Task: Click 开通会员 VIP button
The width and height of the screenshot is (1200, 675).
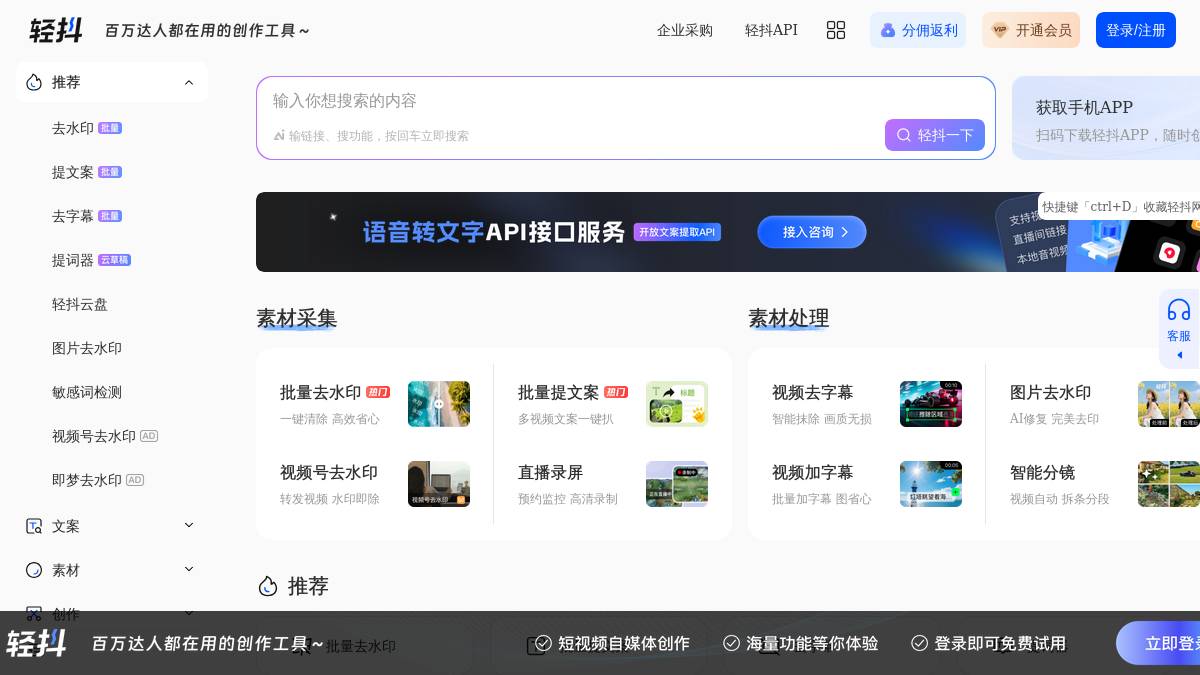Action: coord(1031,30)
